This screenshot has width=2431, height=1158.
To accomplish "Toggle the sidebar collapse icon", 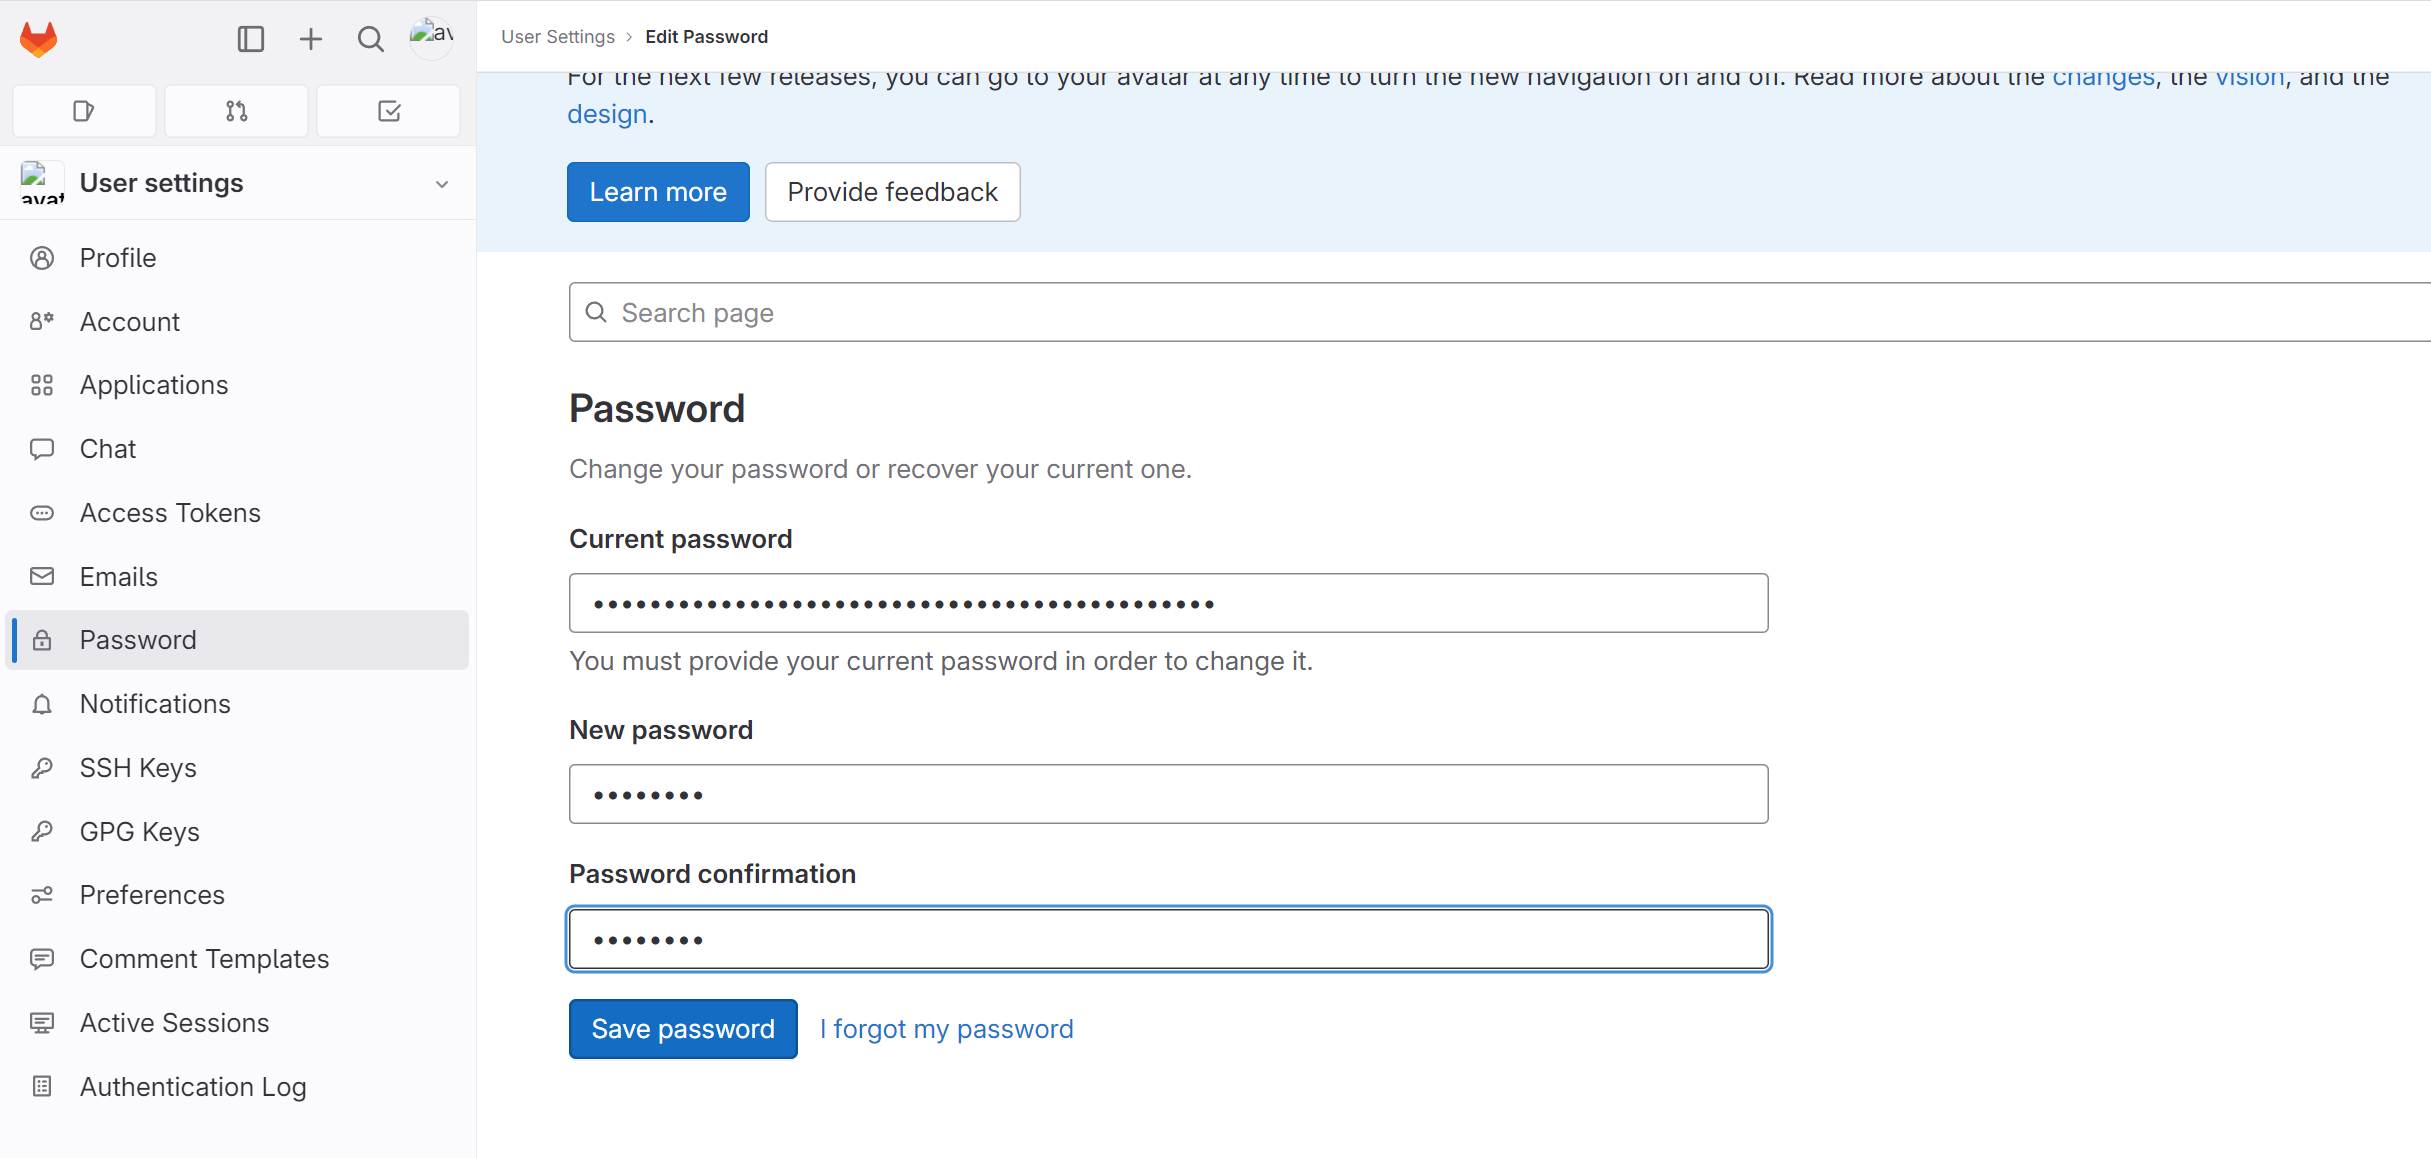I will [x=250, y=39].
